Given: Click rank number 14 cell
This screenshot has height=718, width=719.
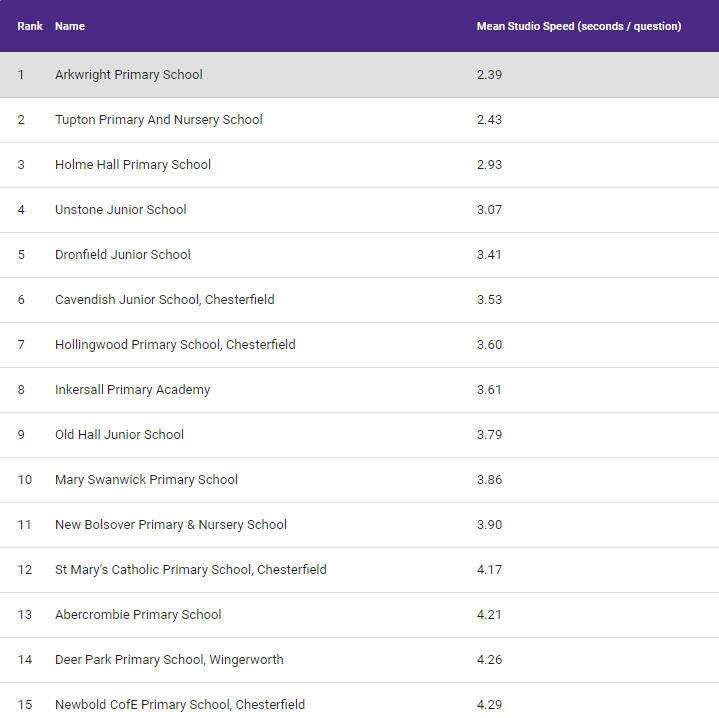Looking at the screenshot, I should point(25,659).
